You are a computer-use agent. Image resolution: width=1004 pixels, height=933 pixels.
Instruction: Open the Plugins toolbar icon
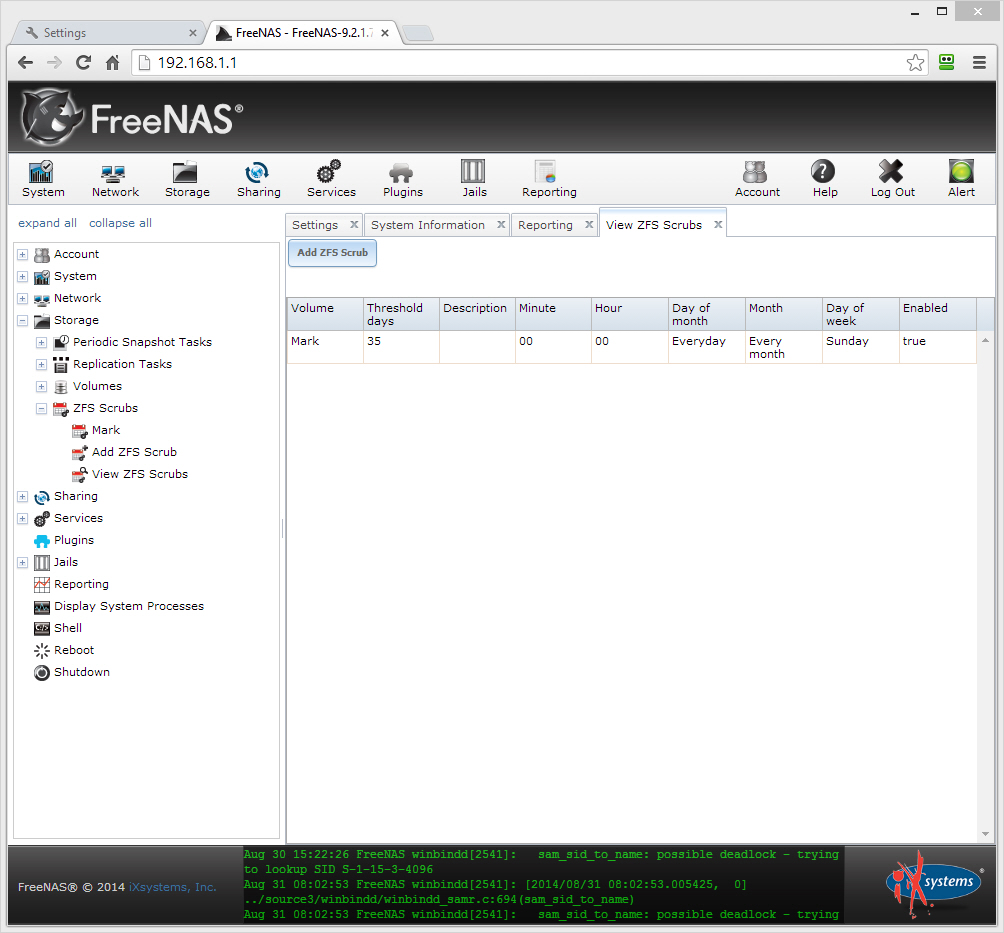click(x=402, y=179)
